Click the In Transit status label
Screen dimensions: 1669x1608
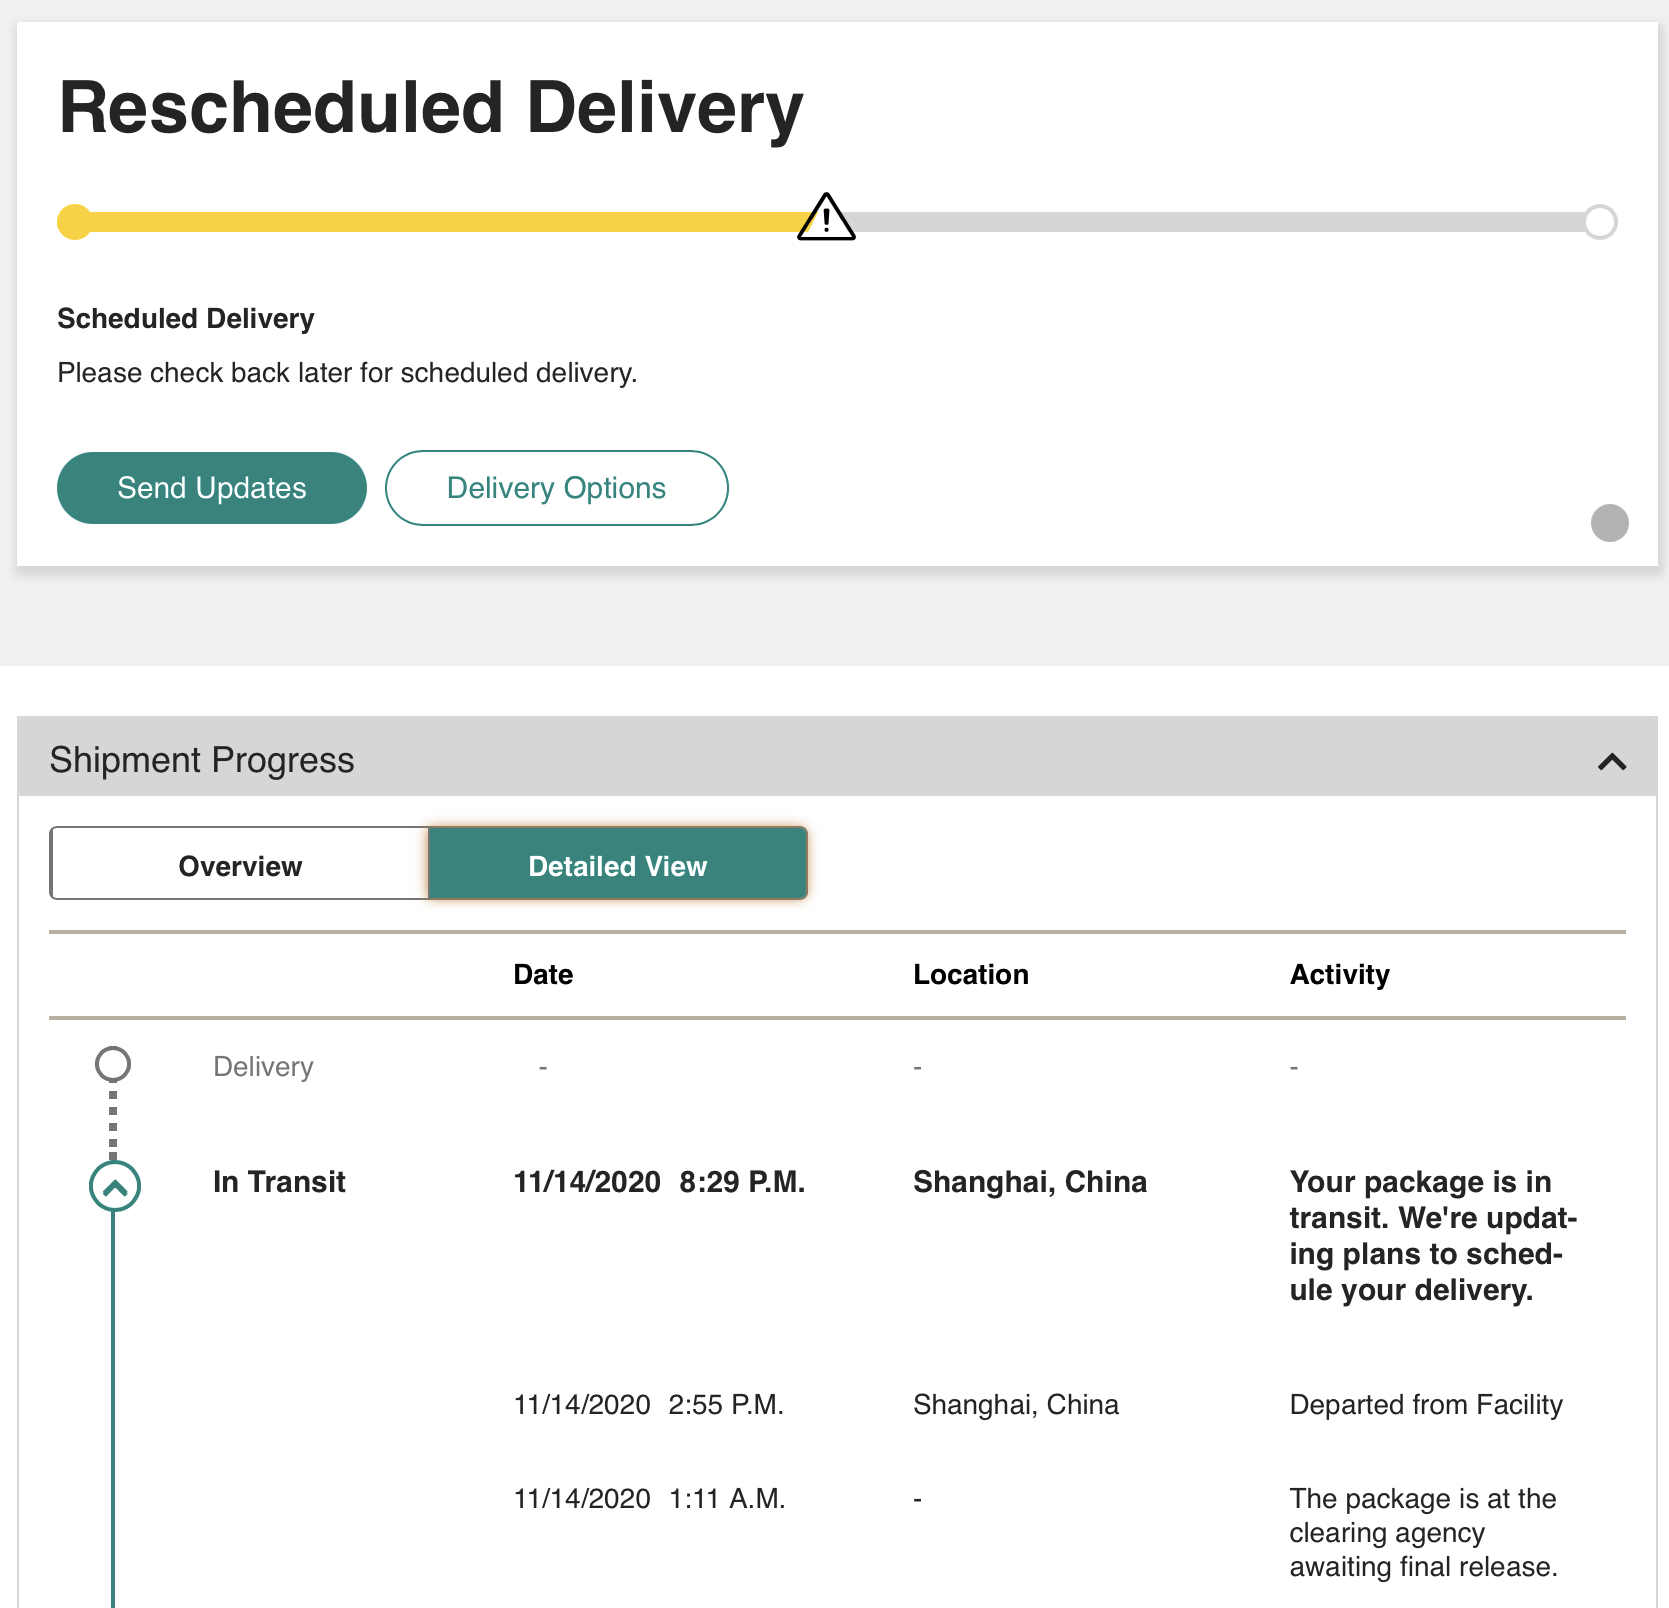279,1182
